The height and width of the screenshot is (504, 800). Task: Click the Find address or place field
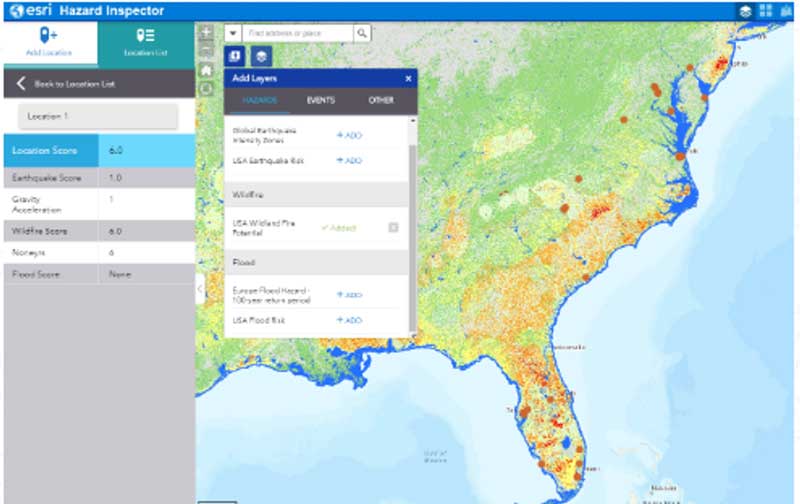[297, 33]
